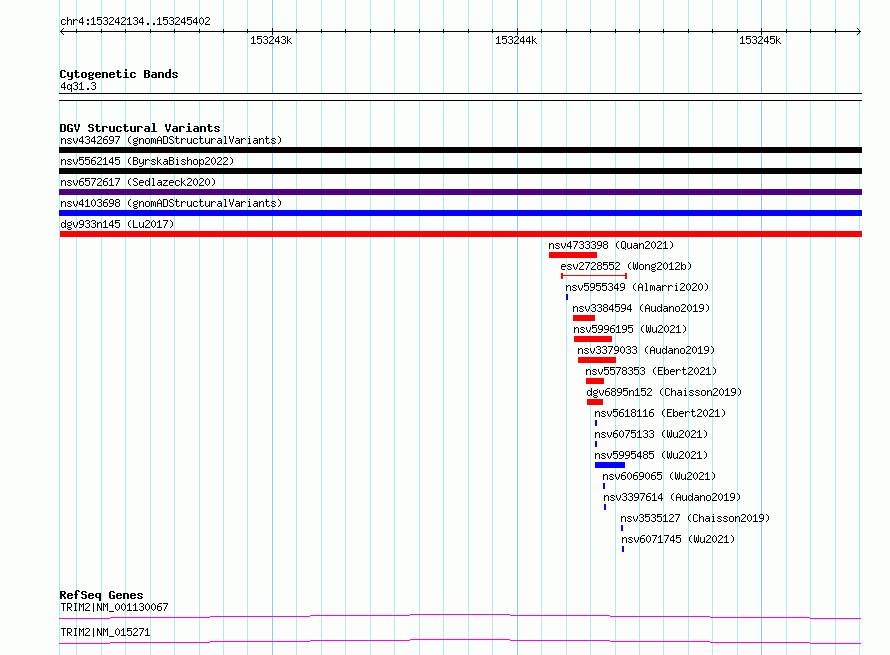Click variant label nsv5996195 (Wu2021)
This screenshot has height=655, width=890.
(x=630, y=329)
